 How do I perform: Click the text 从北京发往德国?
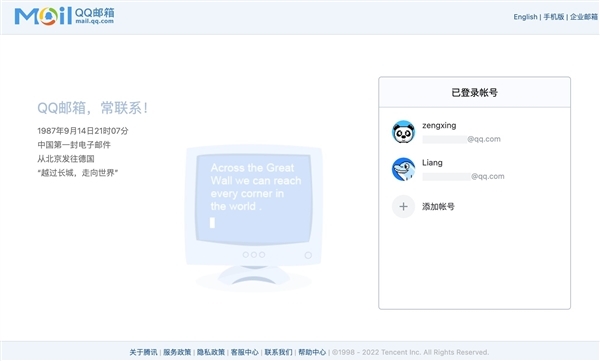point(66,159)
